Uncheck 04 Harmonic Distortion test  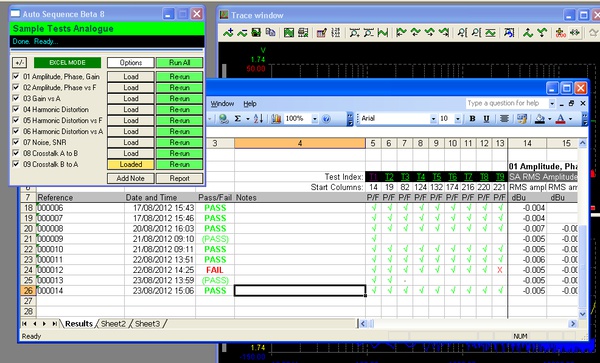click(x=16, y=109)
